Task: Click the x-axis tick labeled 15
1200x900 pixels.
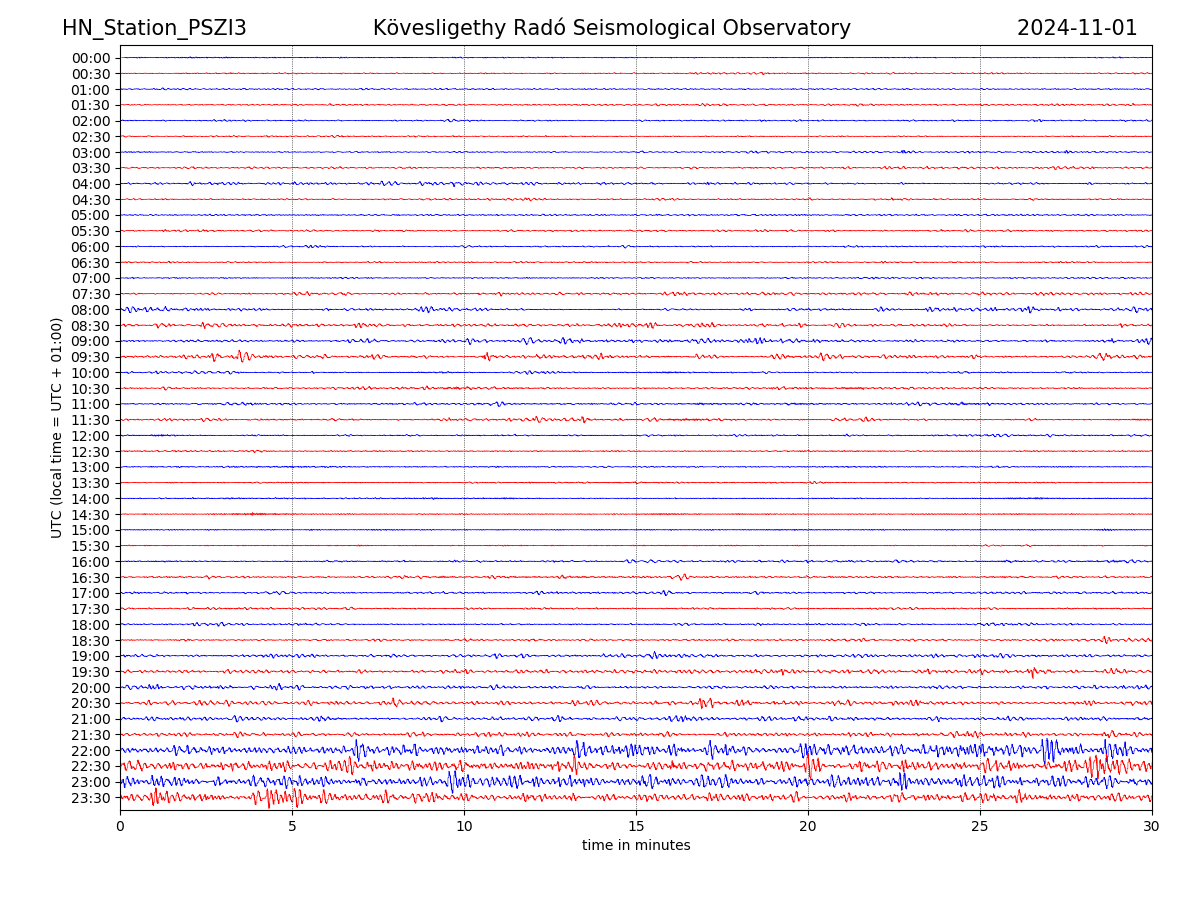Action: 636,826
